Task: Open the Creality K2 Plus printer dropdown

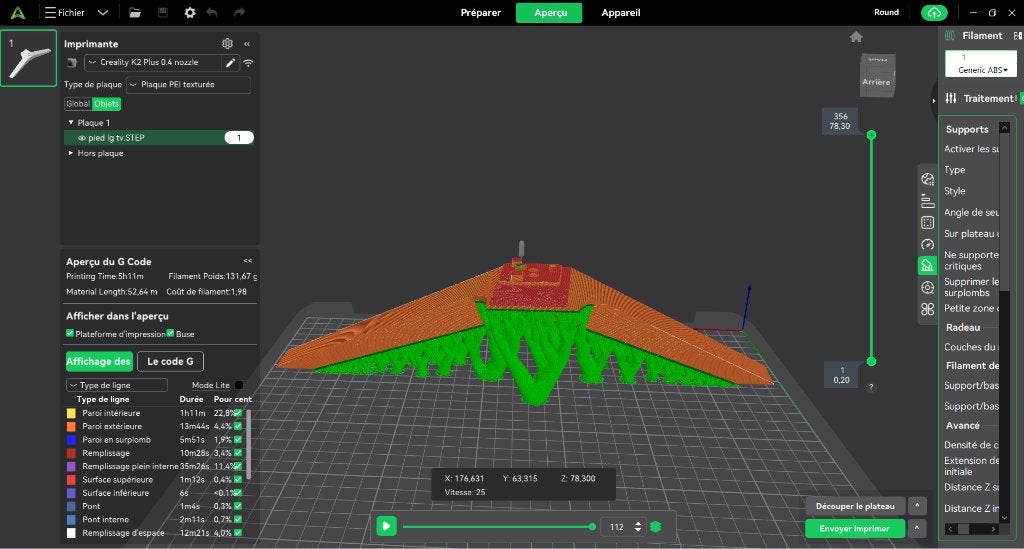Action: point(152,63)
